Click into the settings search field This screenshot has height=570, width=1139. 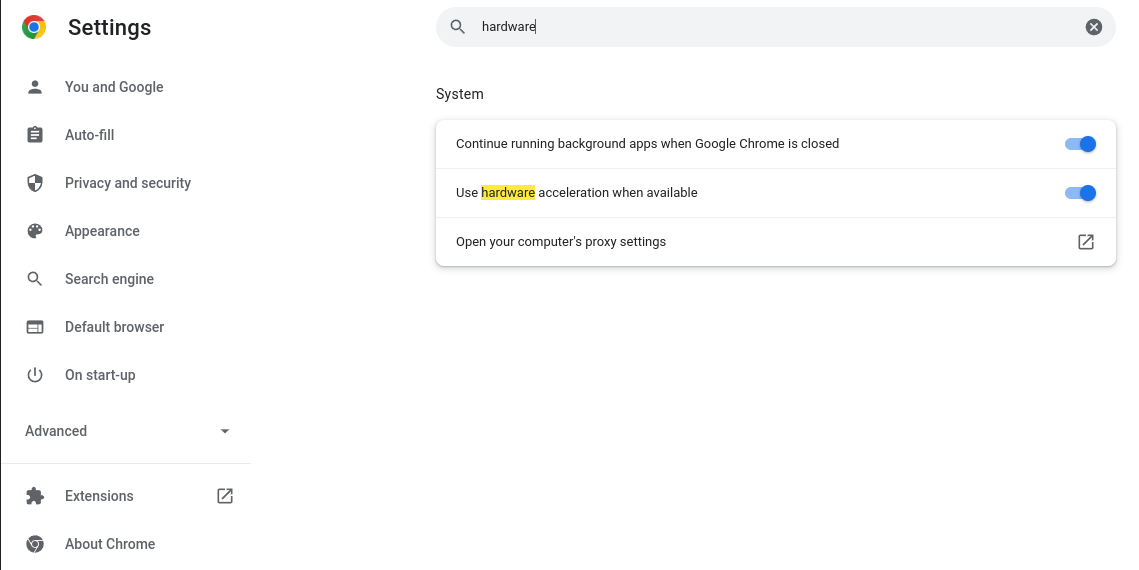coord(775,27)
